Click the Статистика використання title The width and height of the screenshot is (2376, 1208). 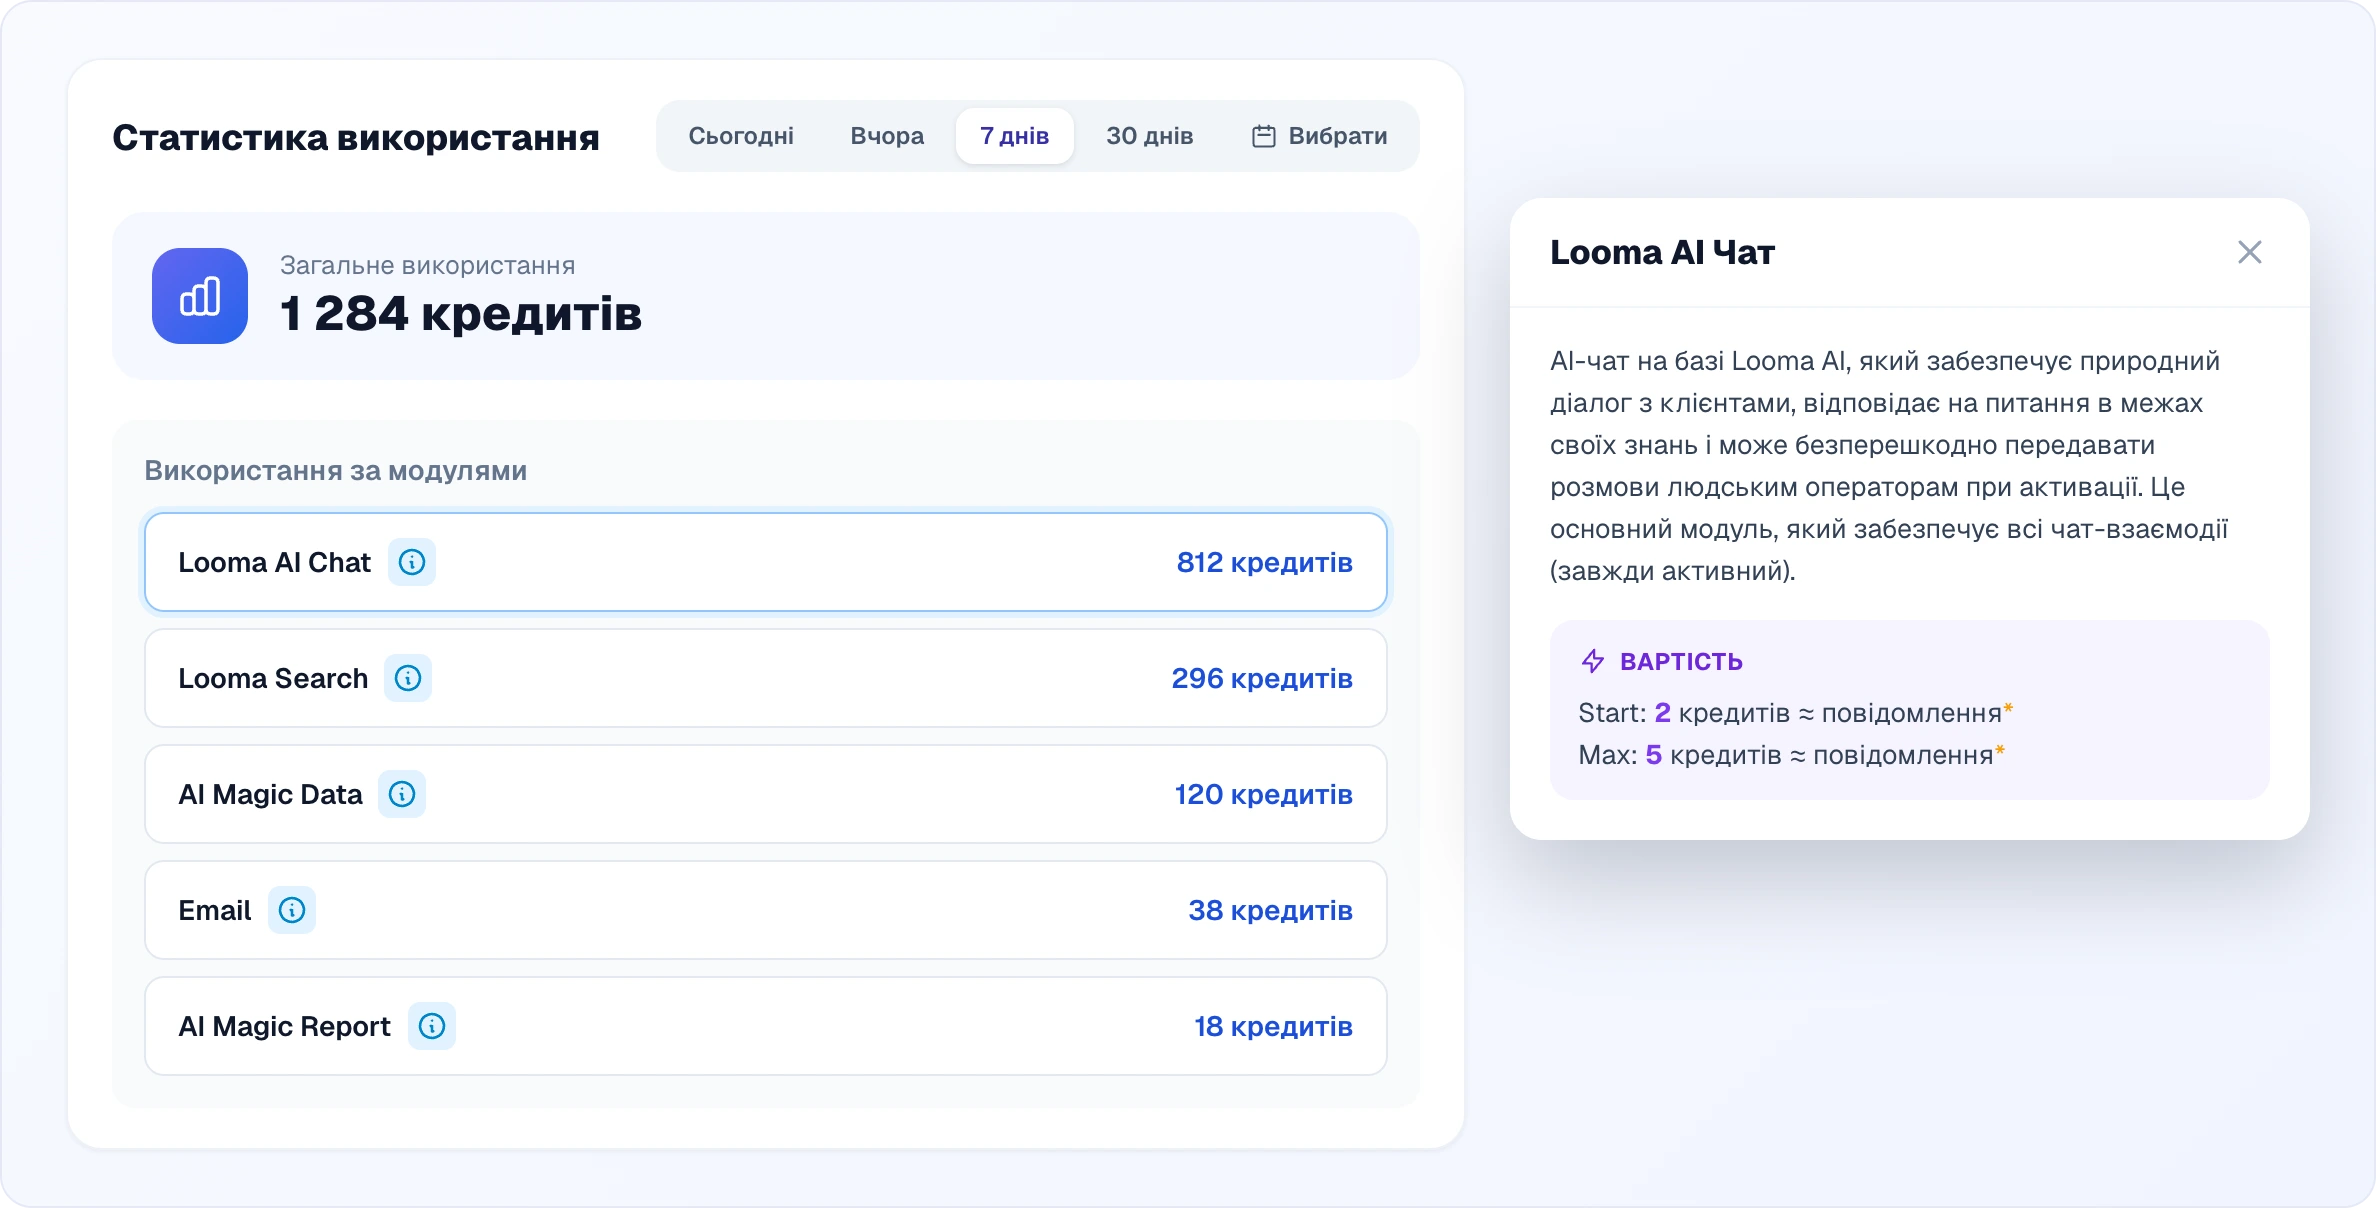356,137
